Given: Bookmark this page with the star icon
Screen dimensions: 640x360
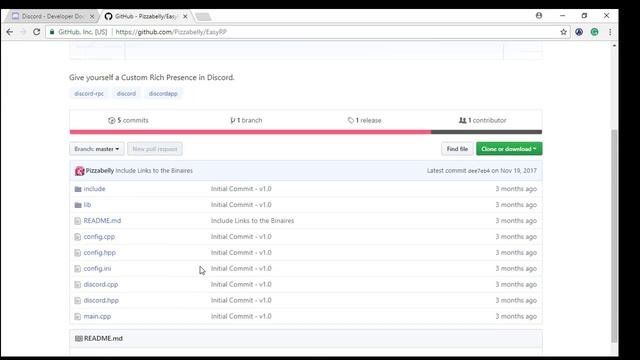Looking at the screenshot, I should click(564, 32).
